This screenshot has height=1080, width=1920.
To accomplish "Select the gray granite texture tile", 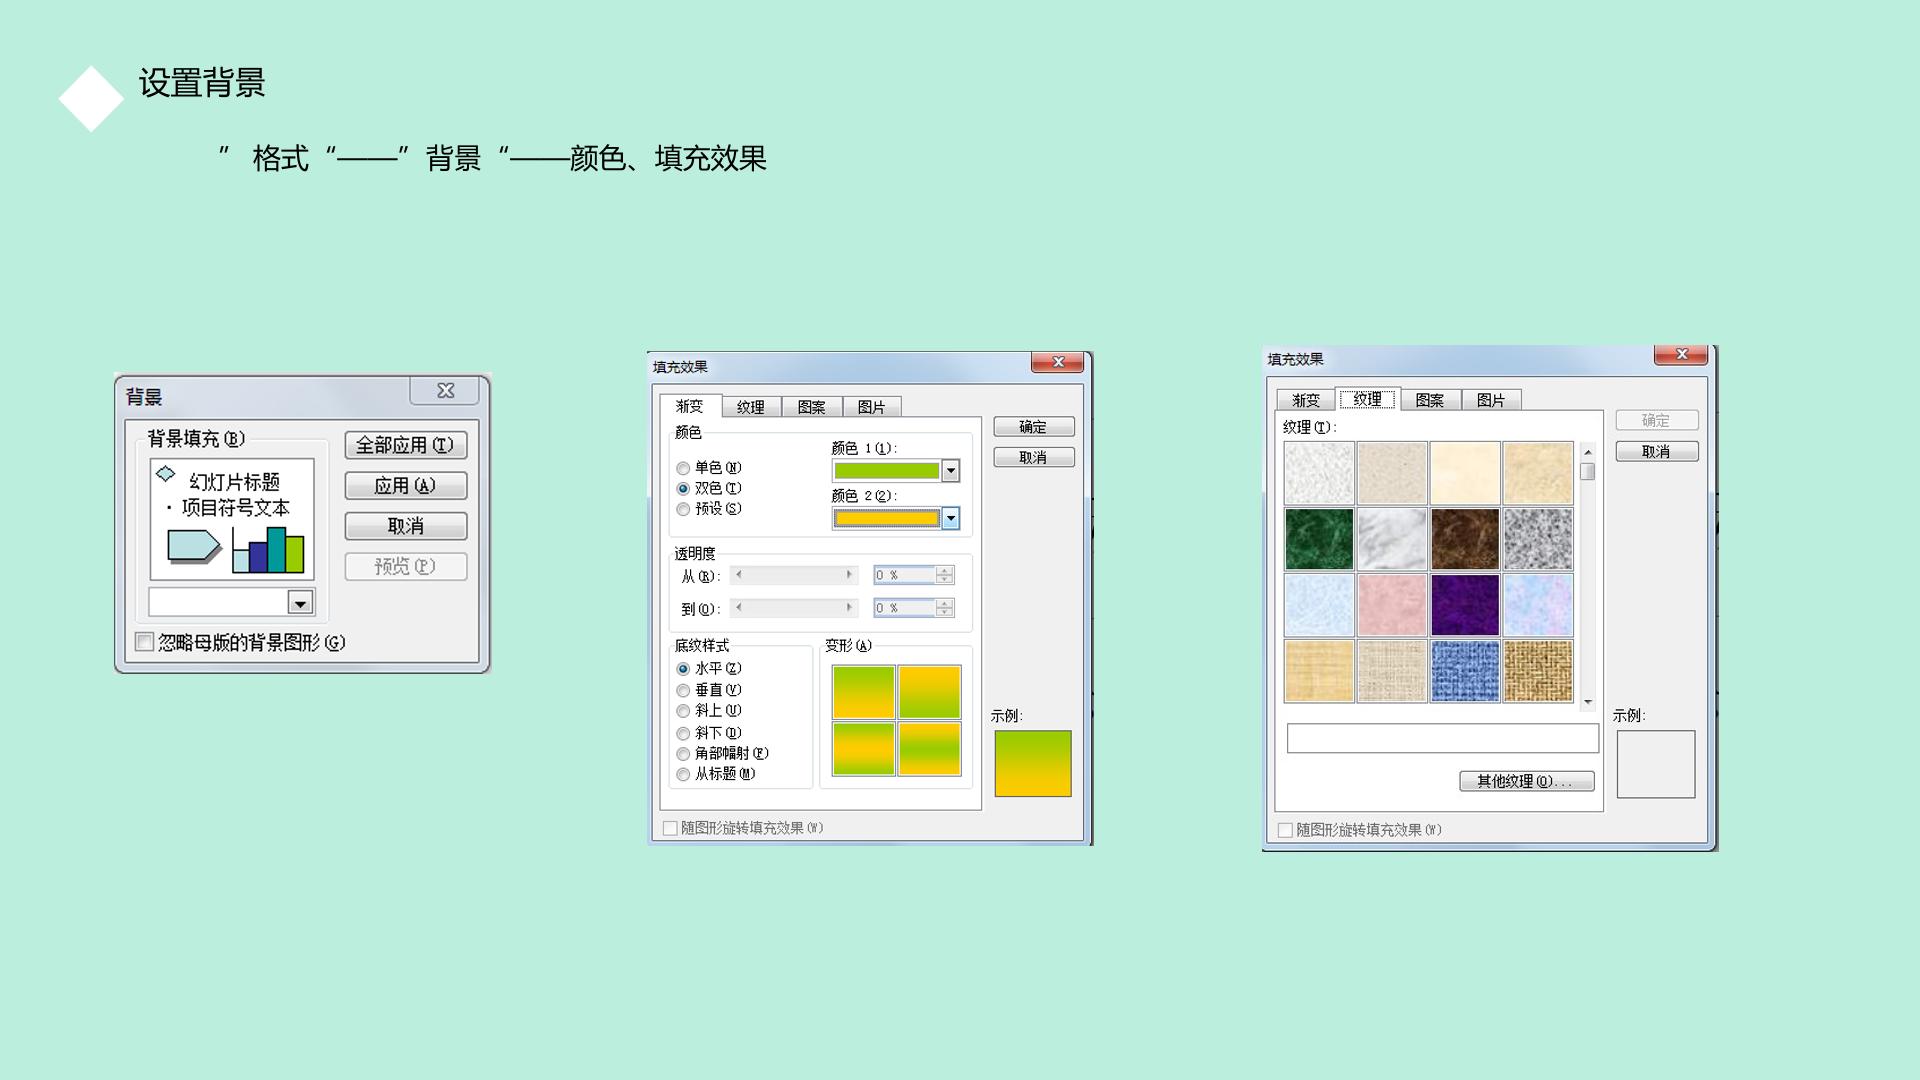I will coord(1538,539).
